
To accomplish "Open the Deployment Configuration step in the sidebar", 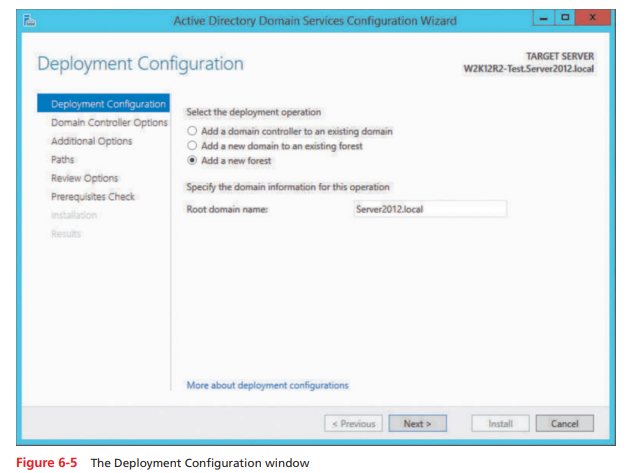I will (x=103, y=104).
